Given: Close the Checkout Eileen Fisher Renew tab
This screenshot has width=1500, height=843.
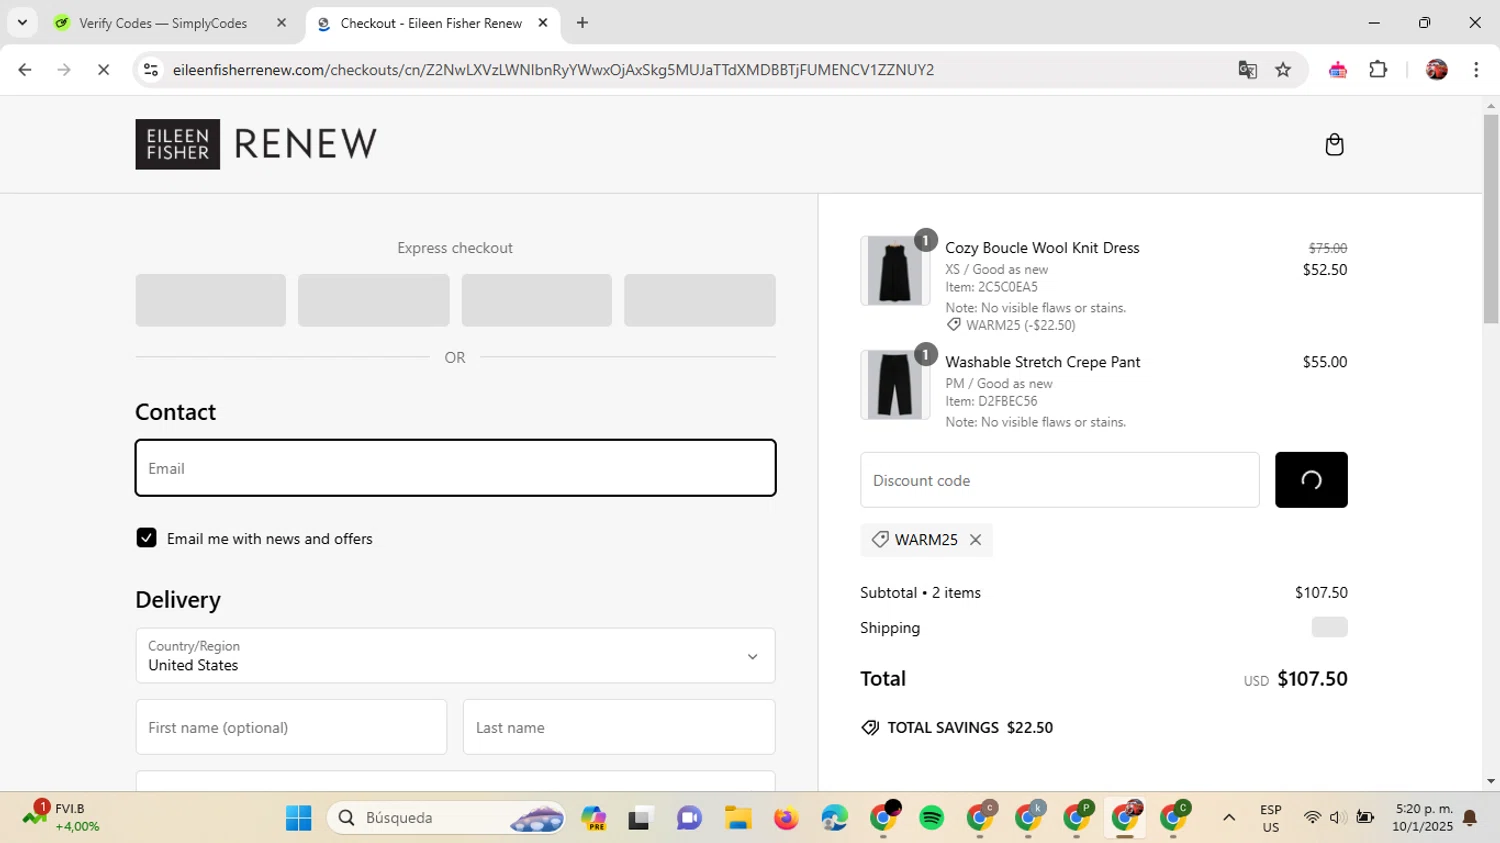Looking at the screenshot, I should point(543,23).
